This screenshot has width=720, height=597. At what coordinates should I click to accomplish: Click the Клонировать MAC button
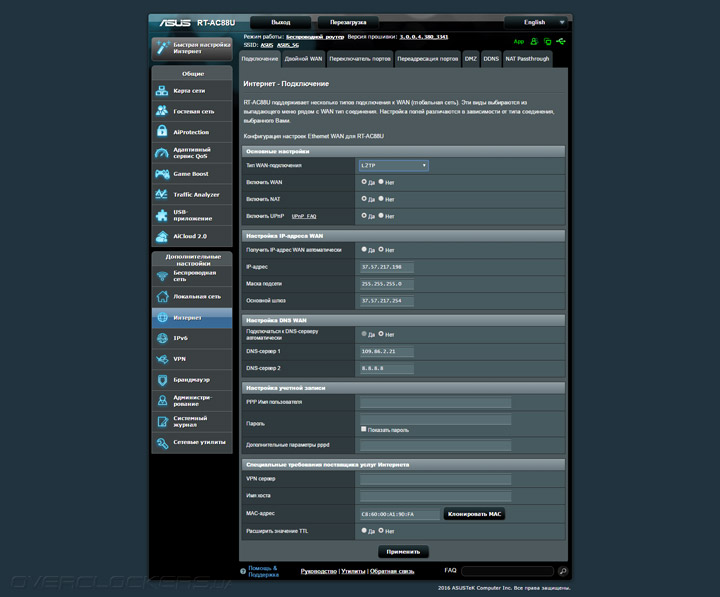474,514
